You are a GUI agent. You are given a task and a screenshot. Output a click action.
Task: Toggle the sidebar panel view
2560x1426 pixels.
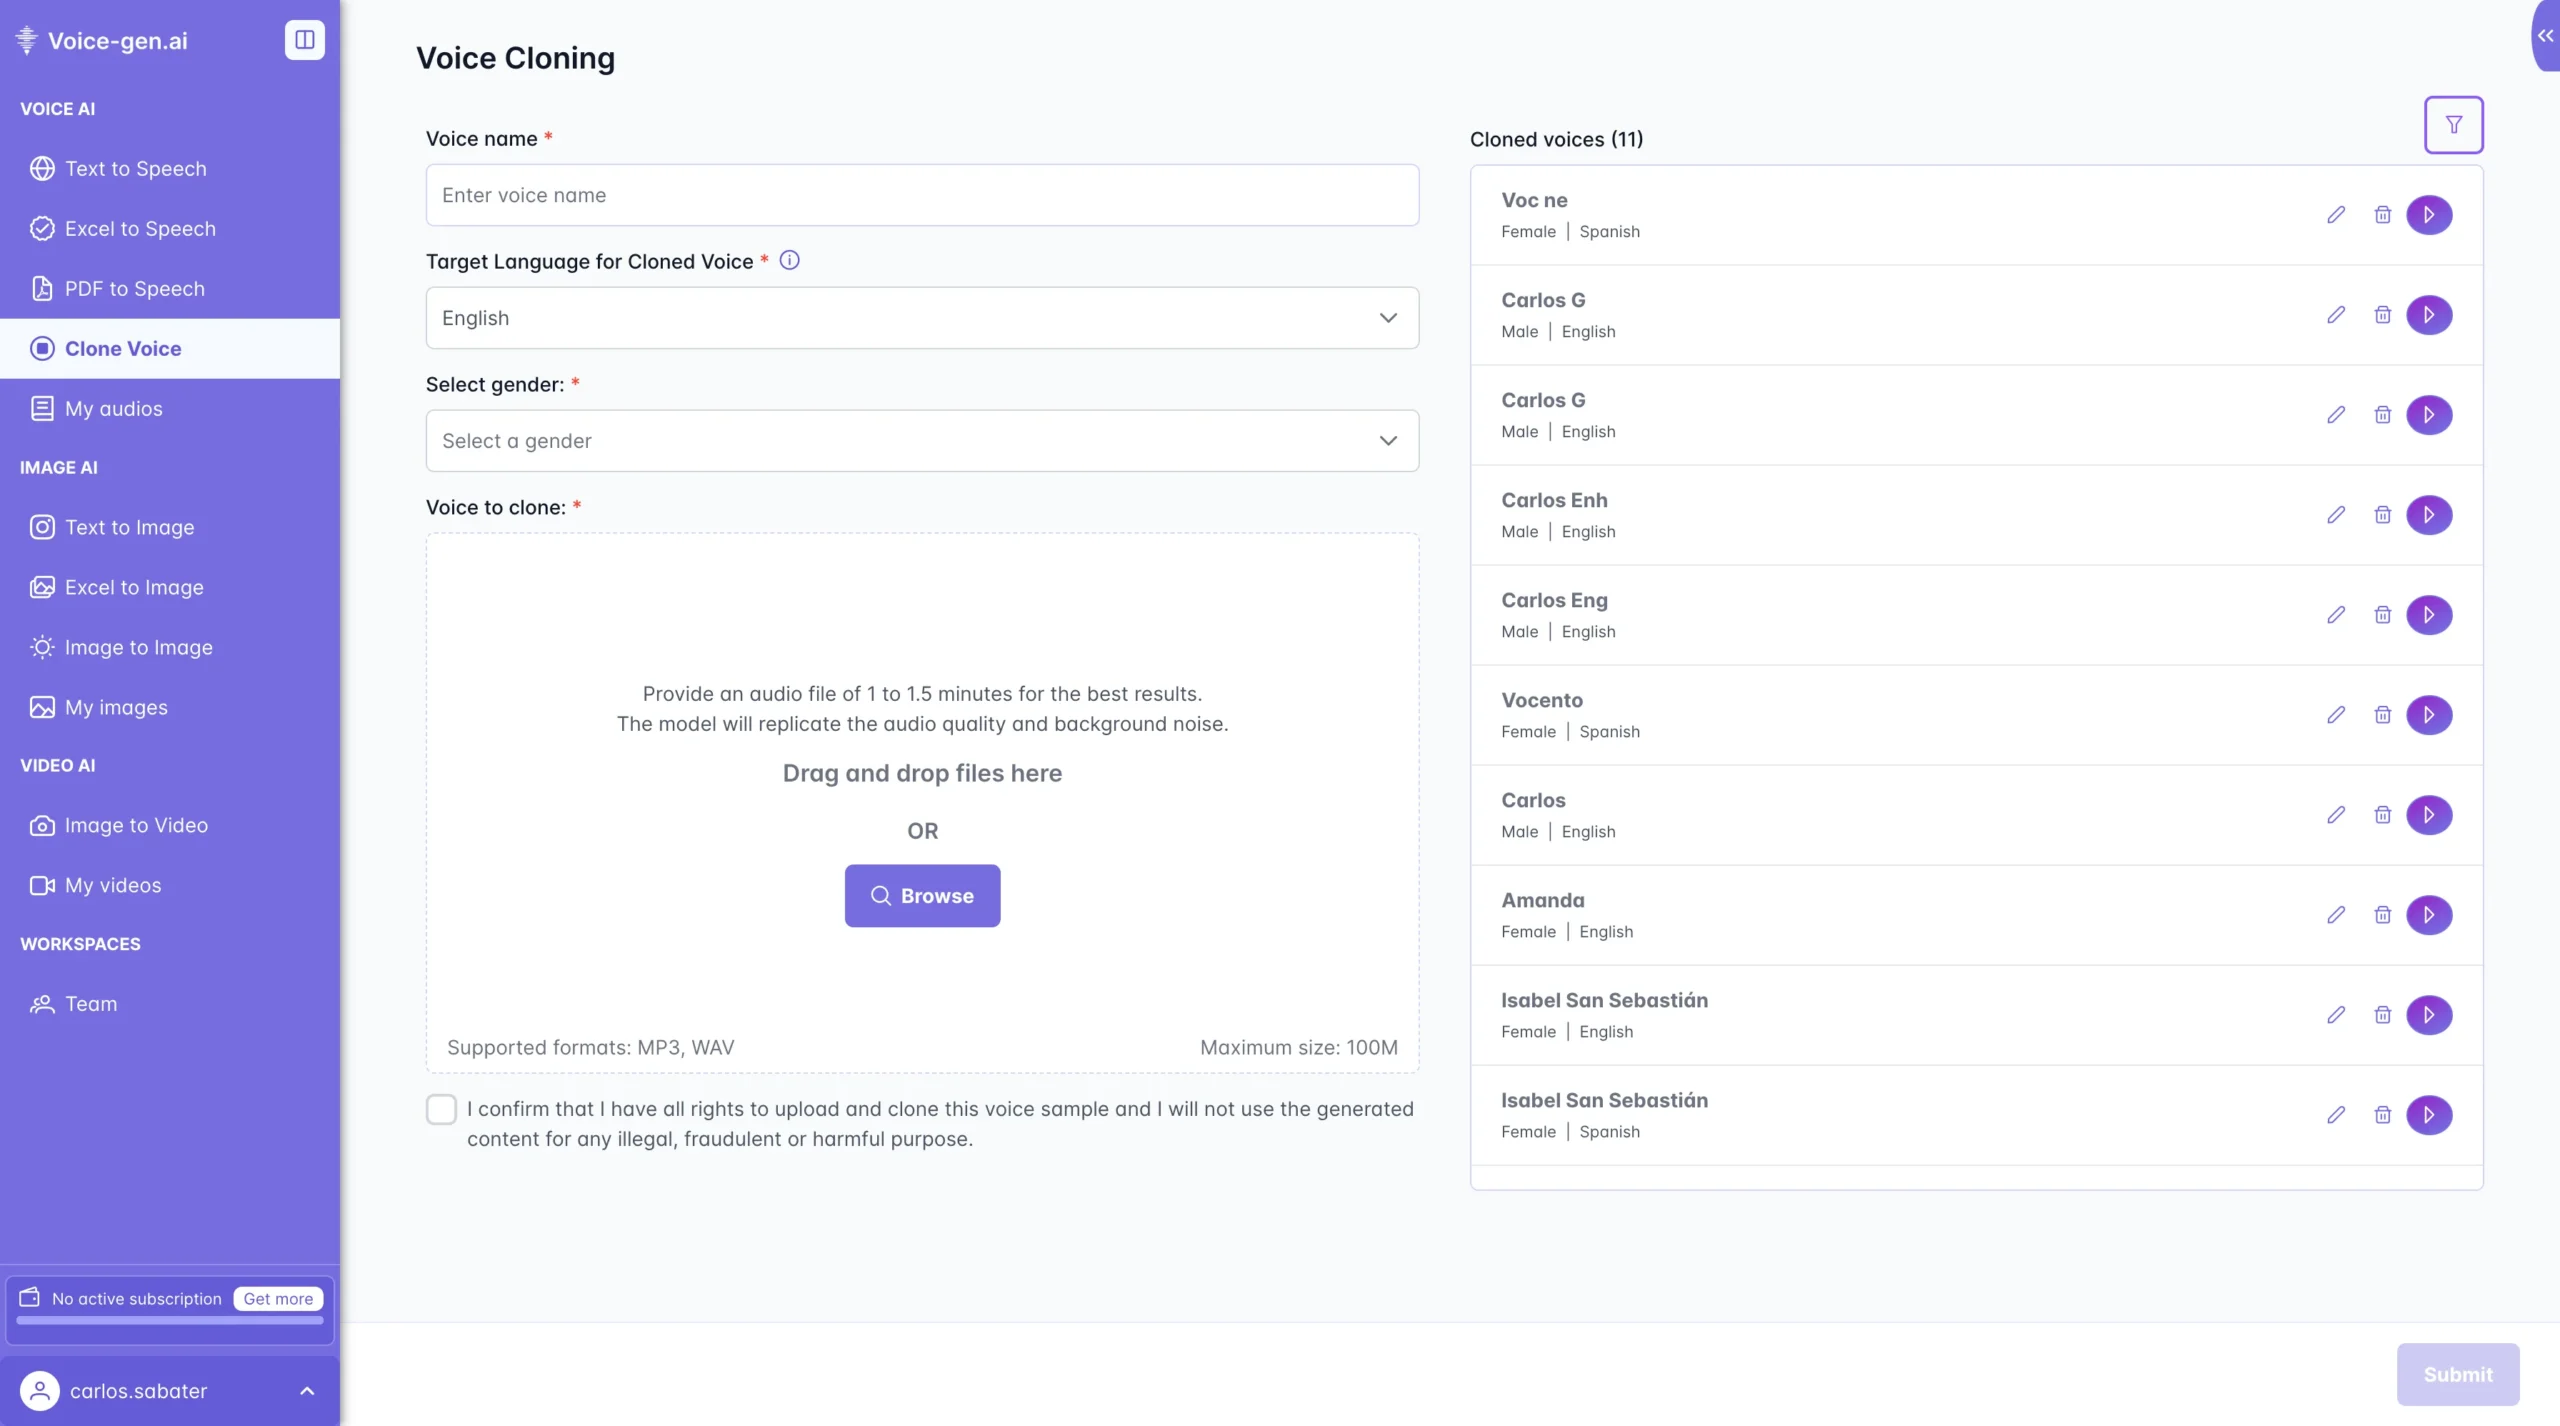pyautogui.click(x=304, y=40)
